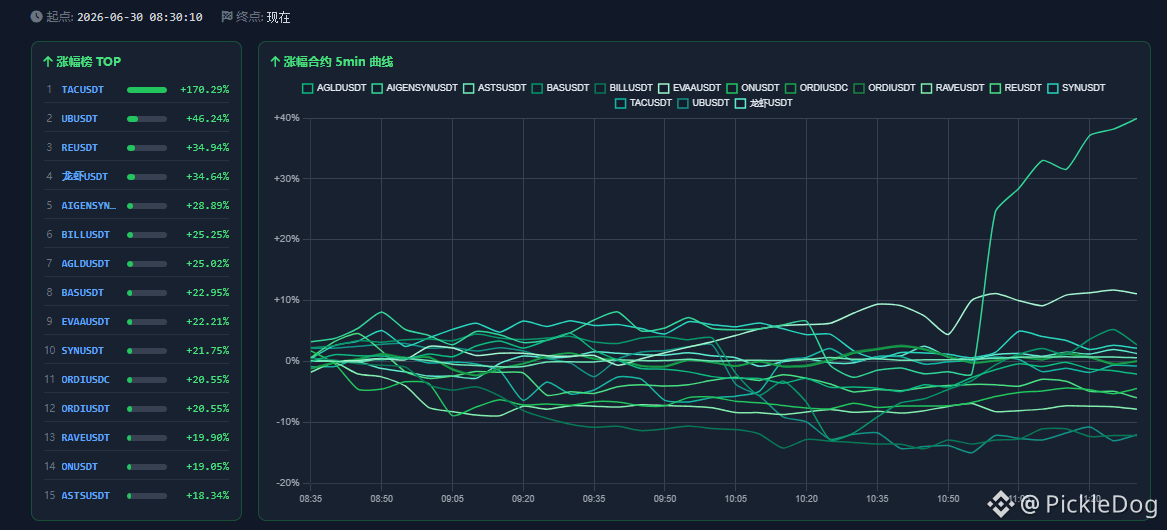Image resolution: width=1167 pixels, height=530 pixels.
Task: Open REUSDT in the gainers list
Action: pyautogui.click(x=80, y=147)
